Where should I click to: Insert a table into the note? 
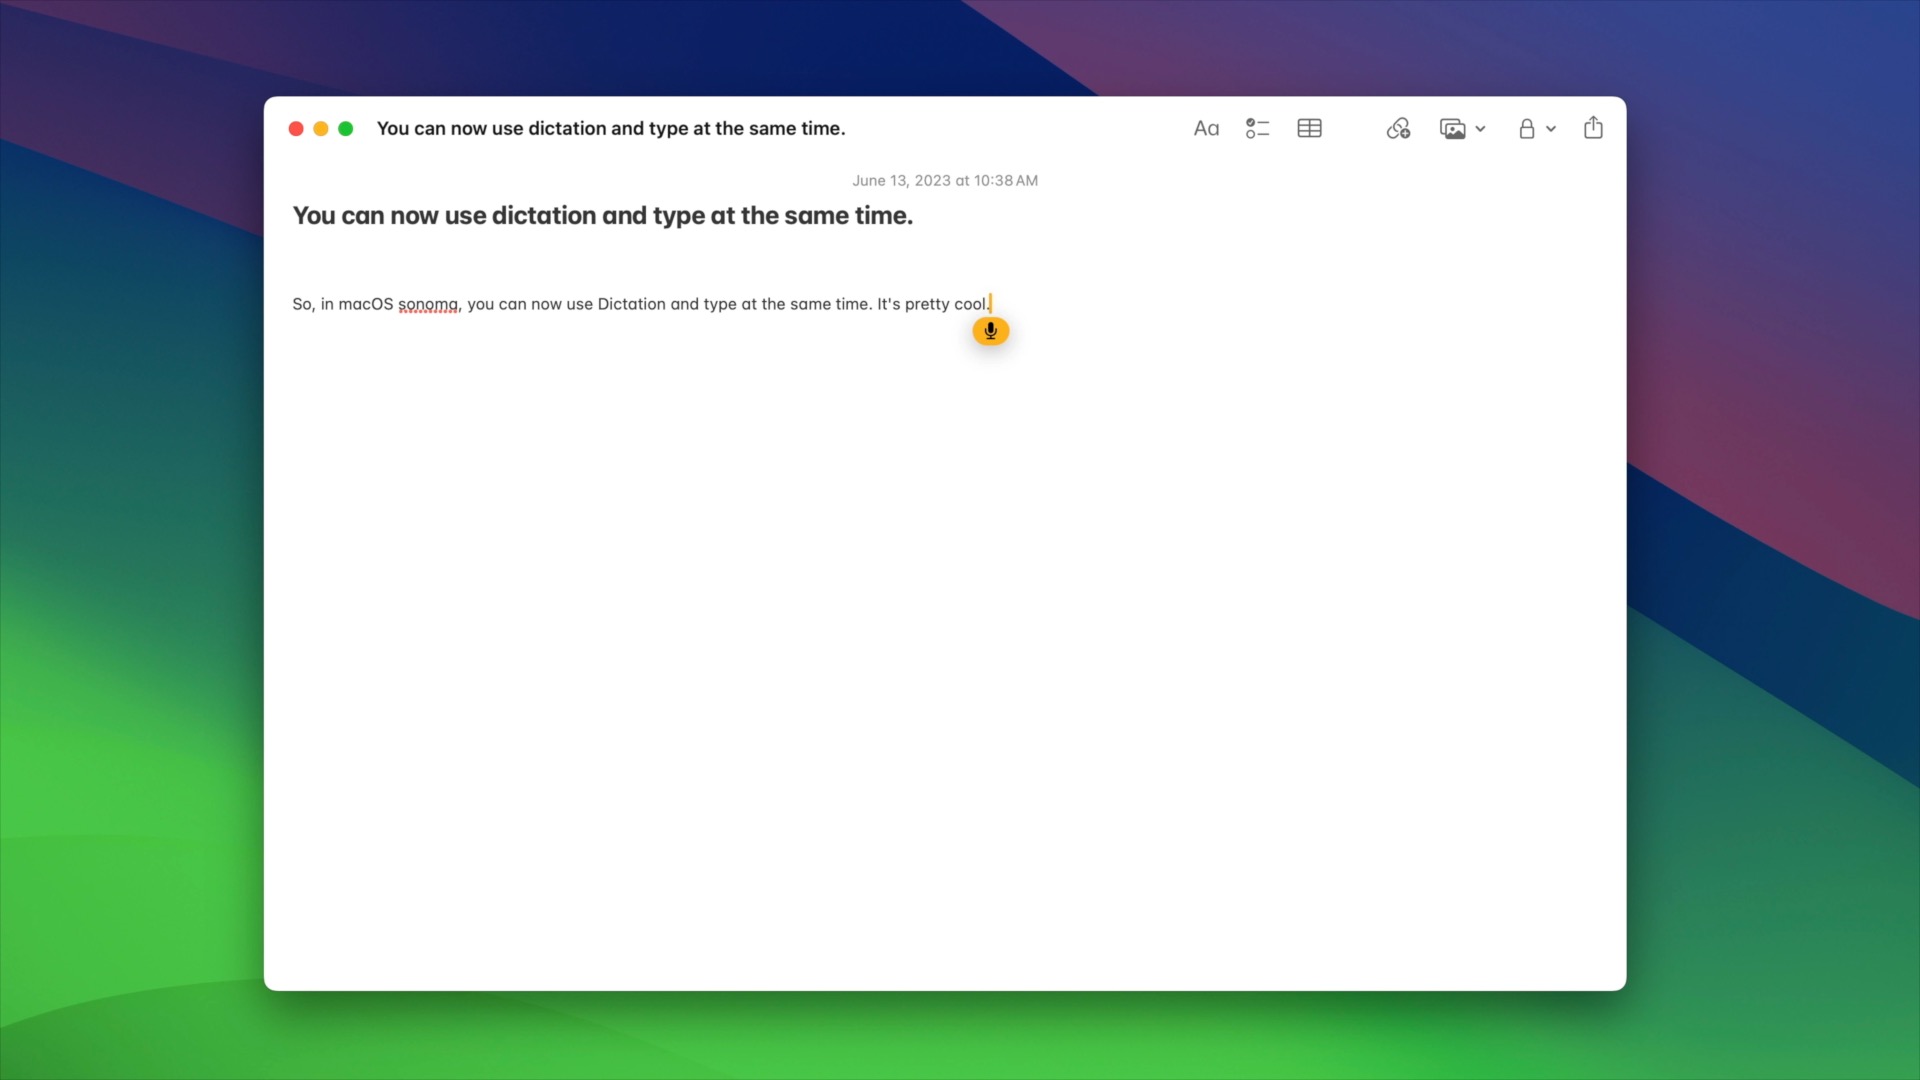(x=1309, y=128)
